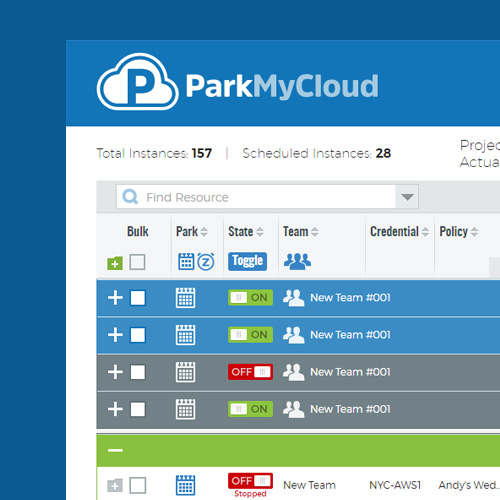The height and width of the screenshot is (500, 500).
Task: Click the Total Instances 157 count
Action: click(202, 153)
